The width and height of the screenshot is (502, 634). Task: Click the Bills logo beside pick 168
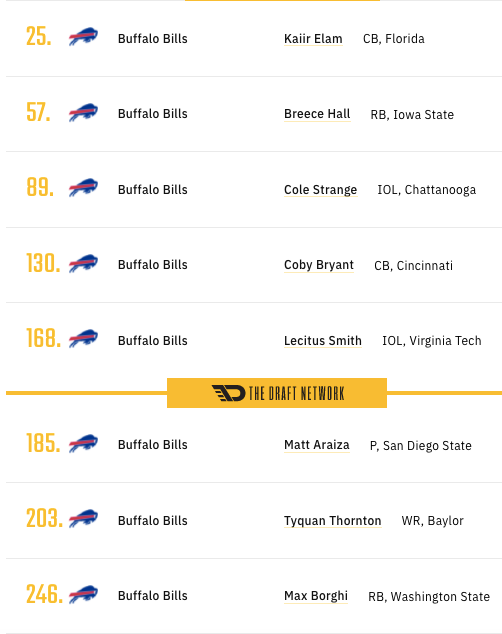coord(83,339)
